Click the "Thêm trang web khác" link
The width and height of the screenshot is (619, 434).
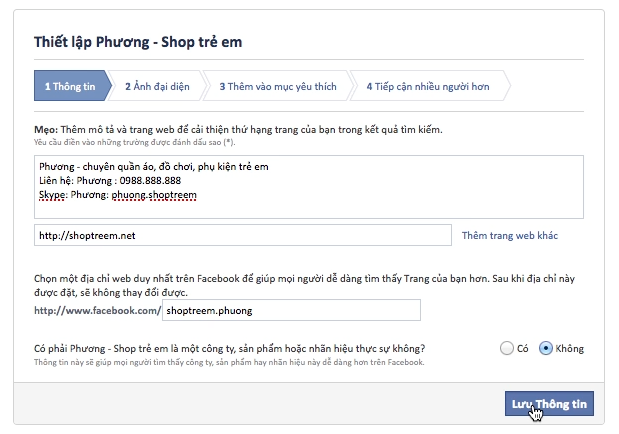510,235
